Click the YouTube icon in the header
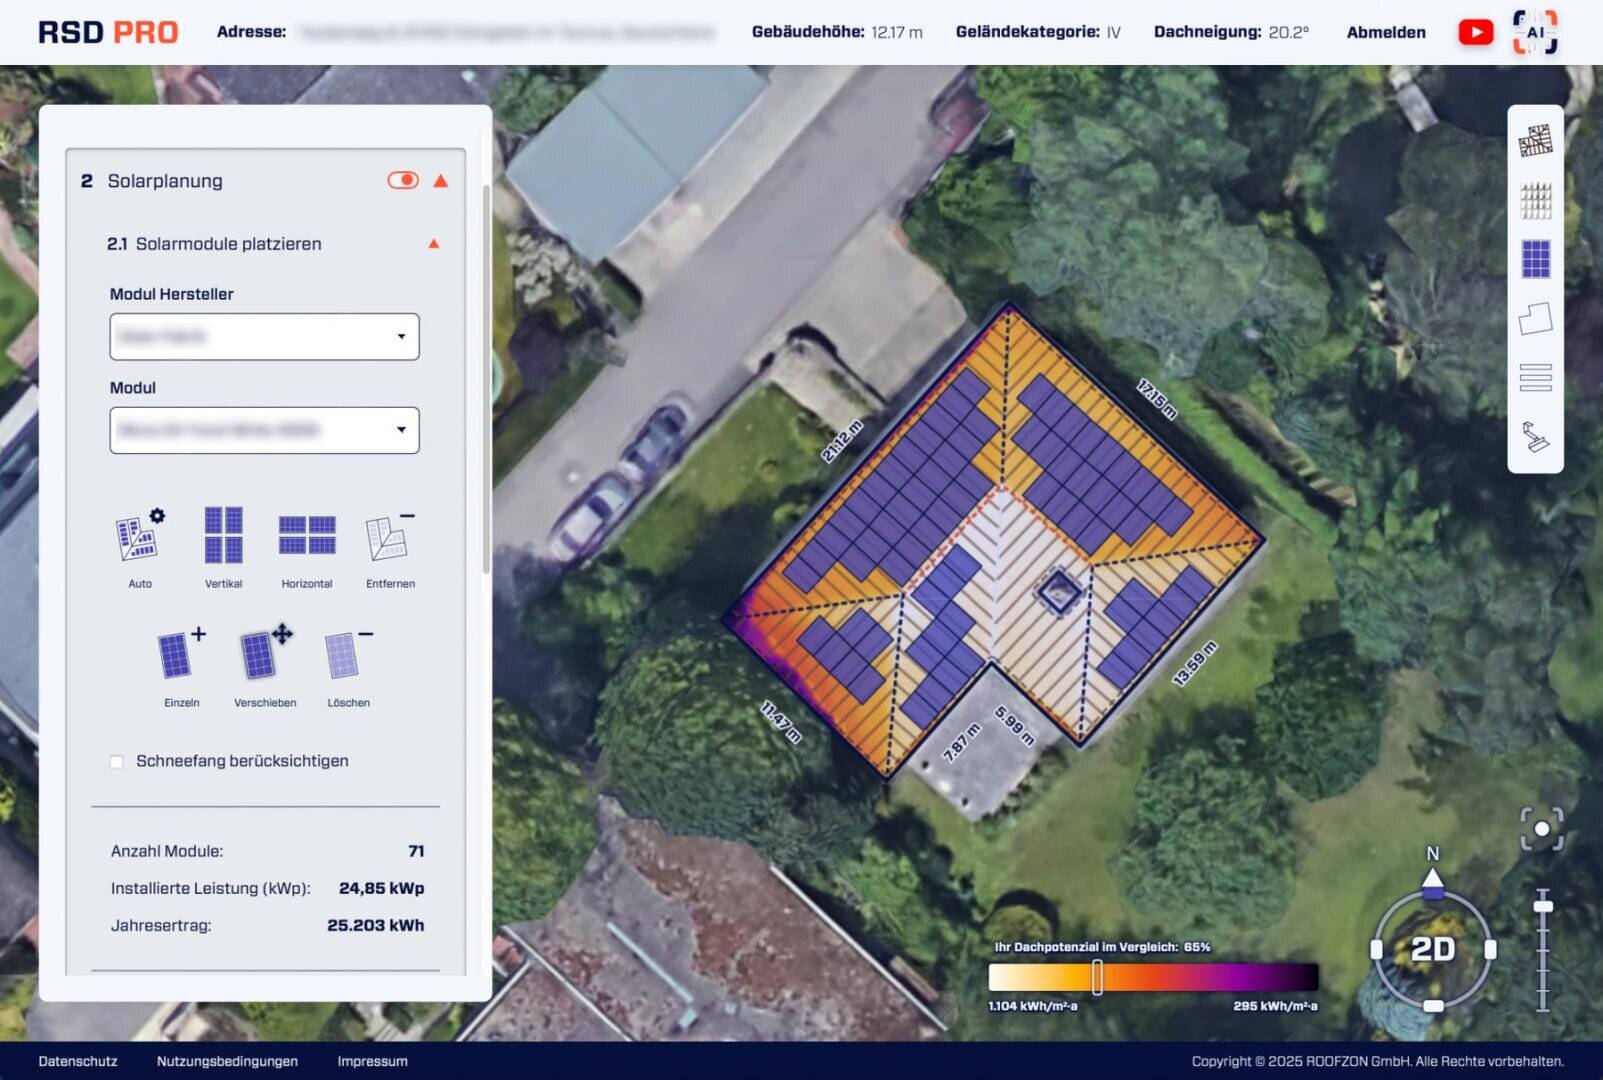The height and width of the screenshot is (1080, 1603). 1476,31
